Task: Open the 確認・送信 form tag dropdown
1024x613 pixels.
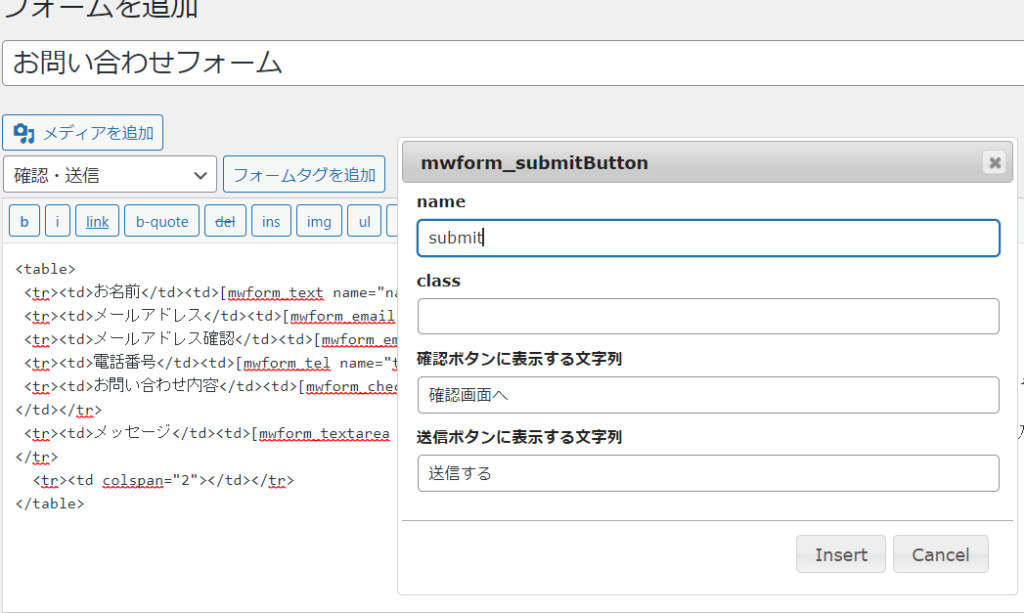Action: click(x=110, y=174)
